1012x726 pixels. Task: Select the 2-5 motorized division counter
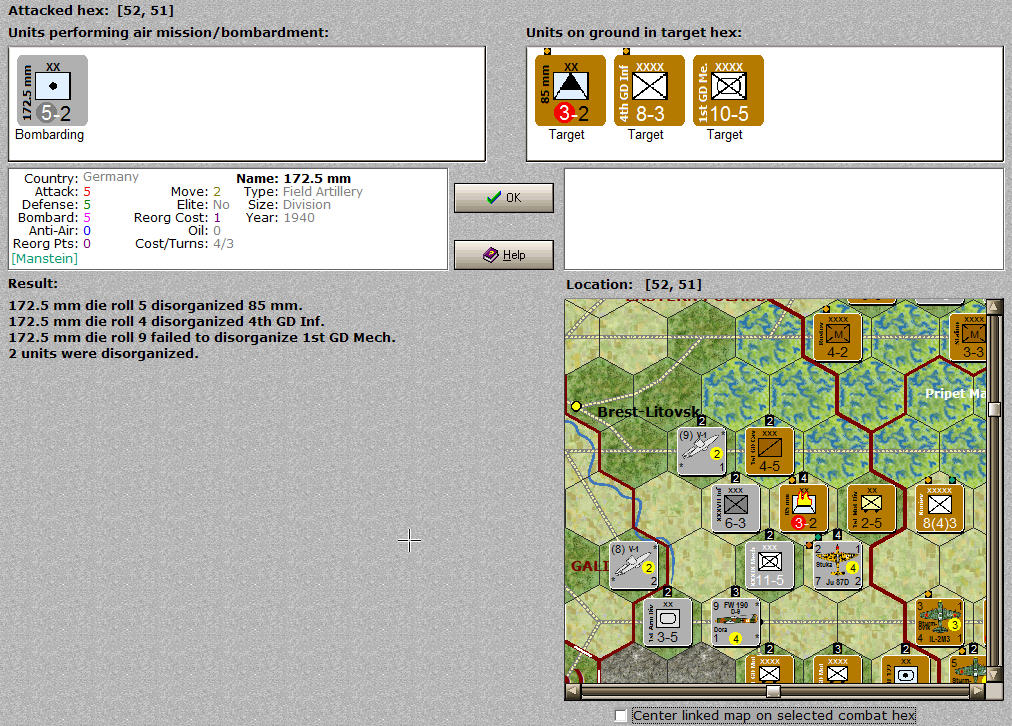[871, 508]
